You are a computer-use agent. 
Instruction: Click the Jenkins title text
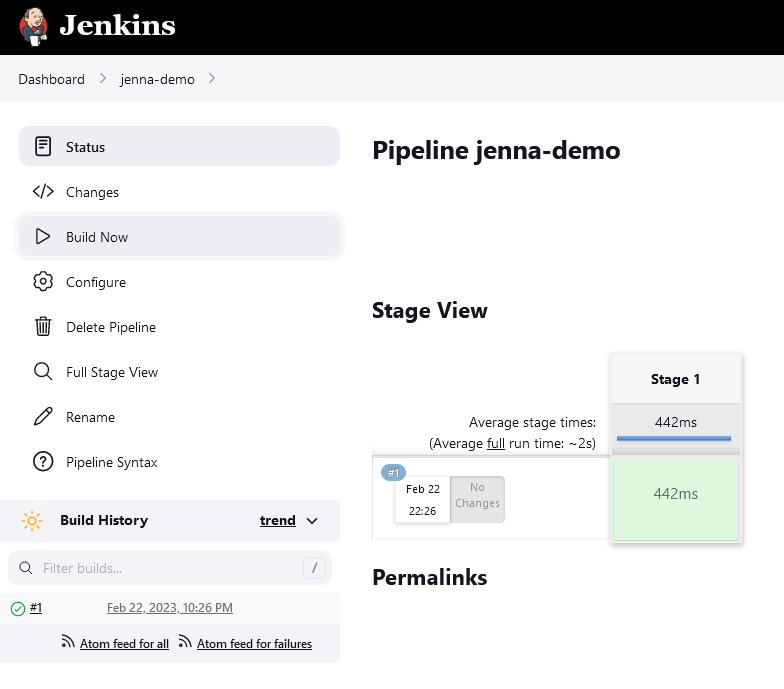pyautogui.click(x=118, y=25)
